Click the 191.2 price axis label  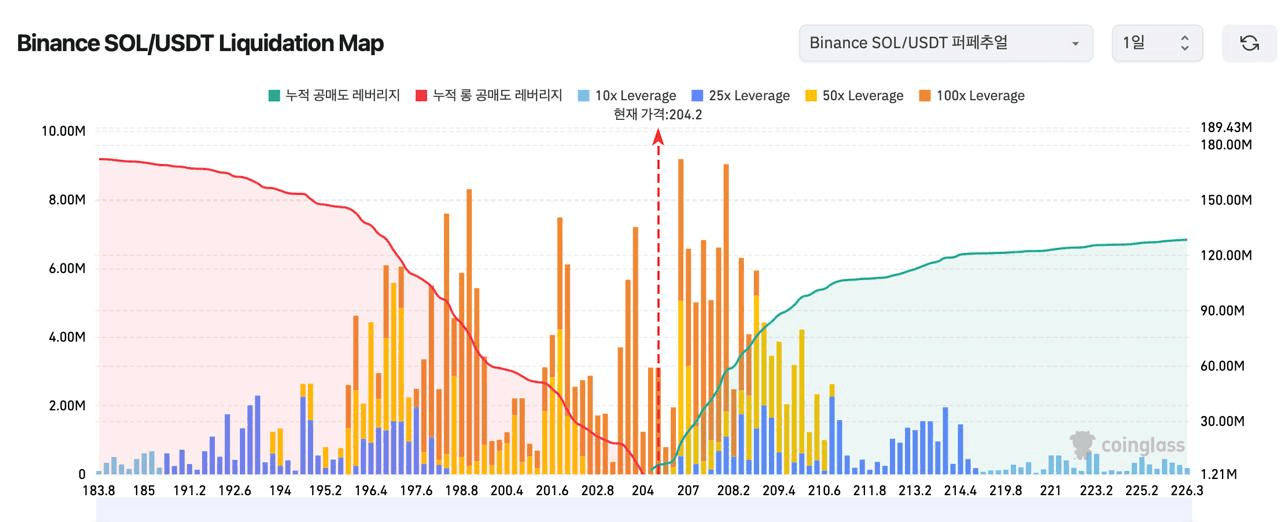pyautogui.click(x=189, y=491)
